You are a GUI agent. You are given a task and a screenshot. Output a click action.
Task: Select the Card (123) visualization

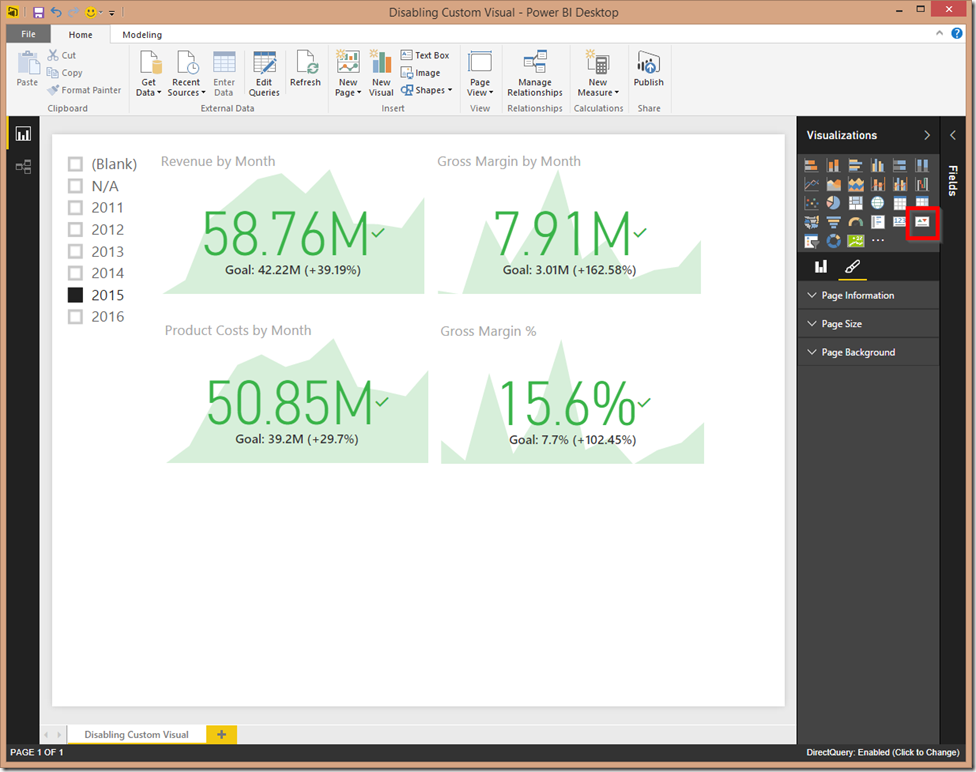click(x=899, y=222)
